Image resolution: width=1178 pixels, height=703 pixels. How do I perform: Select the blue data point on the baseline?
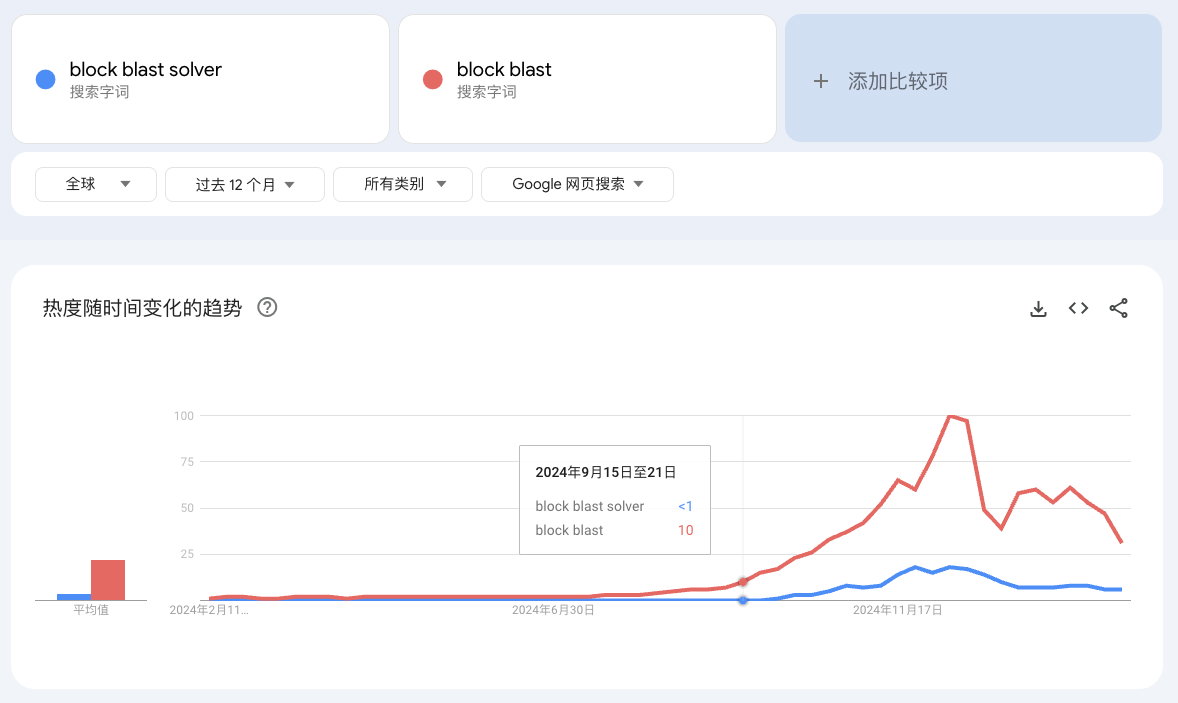(x=743, y=600)
